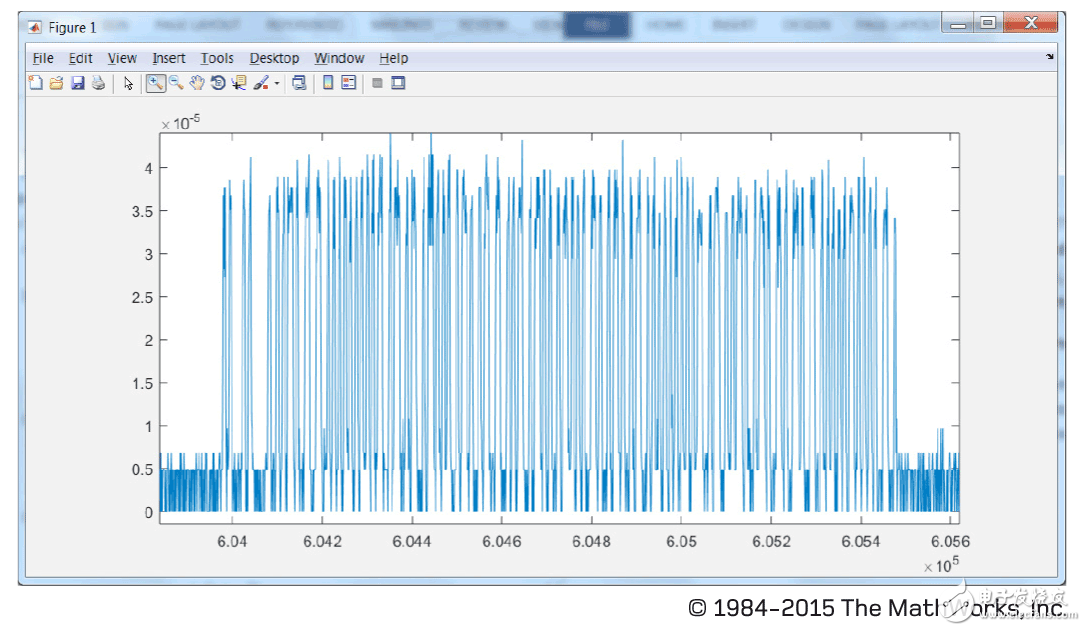
Task: Insert a legend via toolbar icon
Action: click(349, 84)
